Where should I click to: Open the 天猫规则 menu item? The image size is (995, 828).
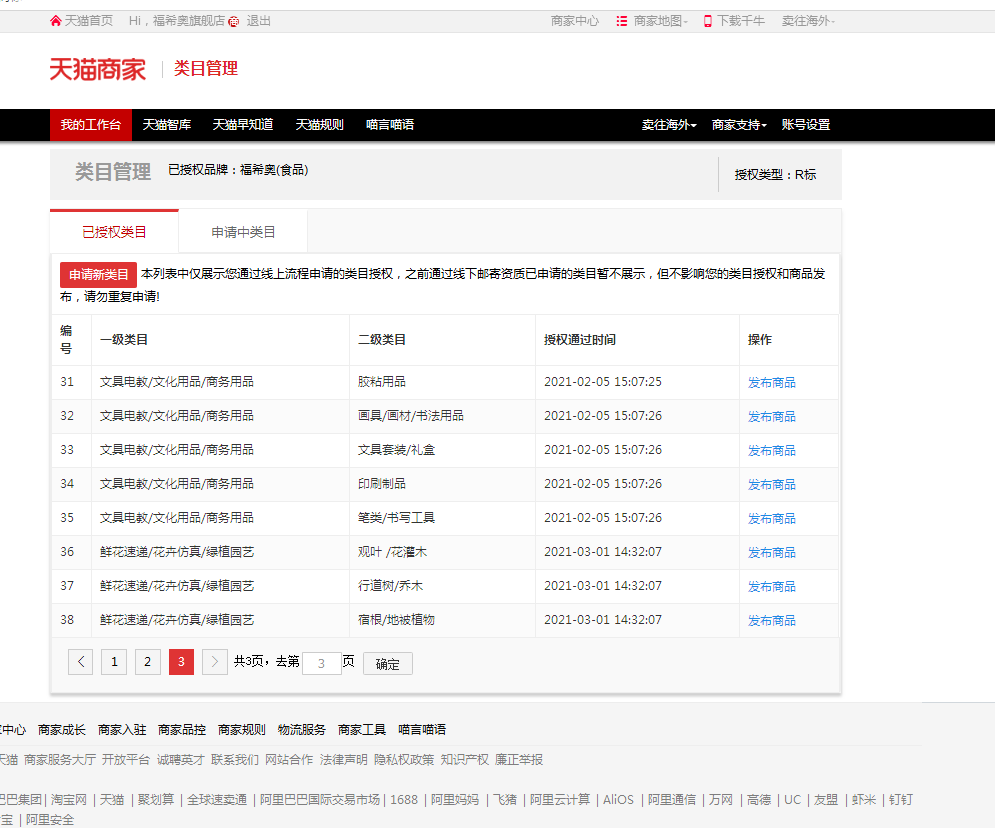coord(320,125)
